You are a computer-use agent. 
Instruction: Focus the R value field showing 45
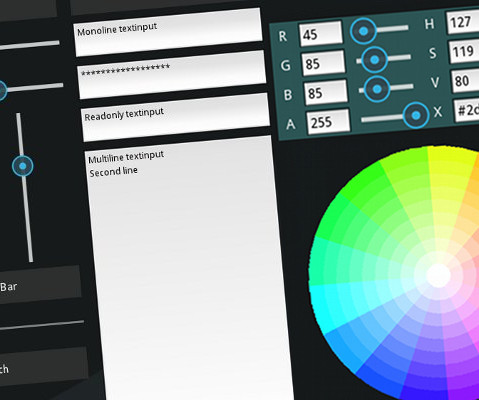click(321, 34)
